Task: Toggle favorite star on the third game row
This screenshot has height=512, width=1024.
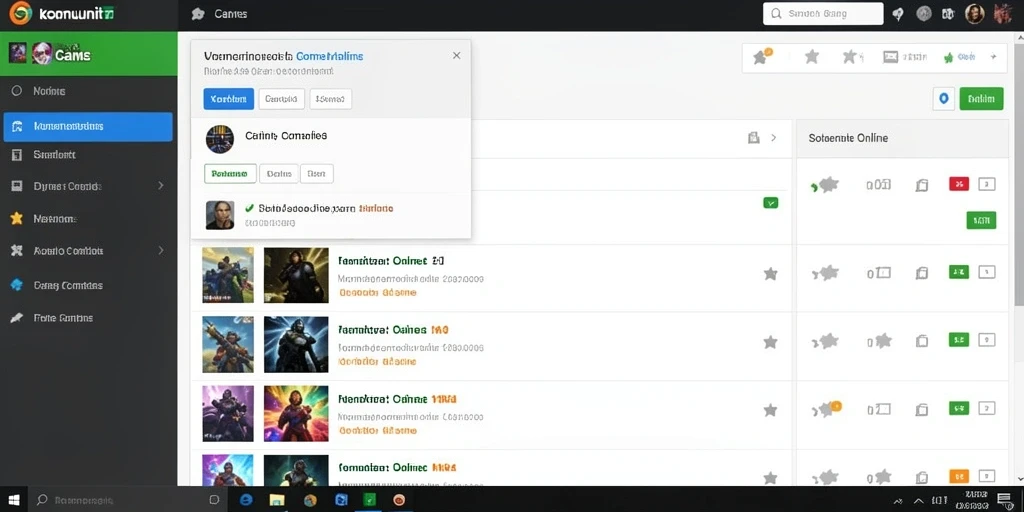Action: 771,409
